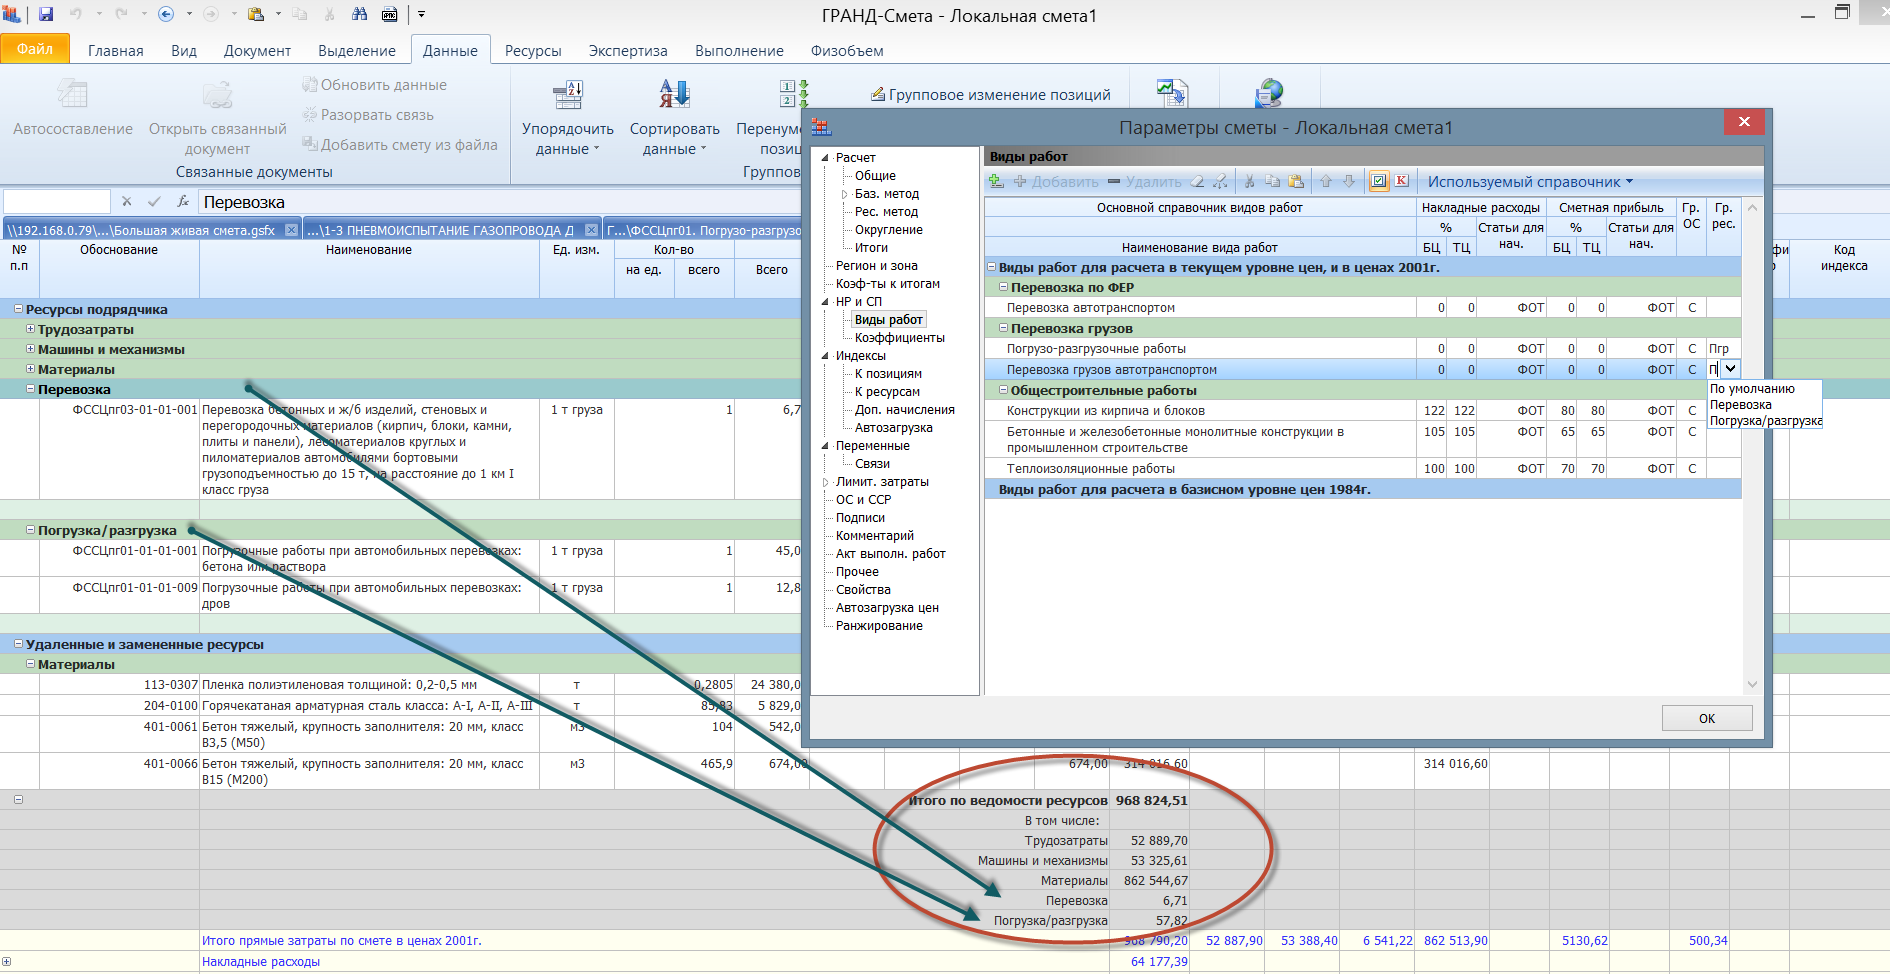Switch to the Выполнение ribbon tab
Viewport: 1890px width, 974px height.
(739, 50)
